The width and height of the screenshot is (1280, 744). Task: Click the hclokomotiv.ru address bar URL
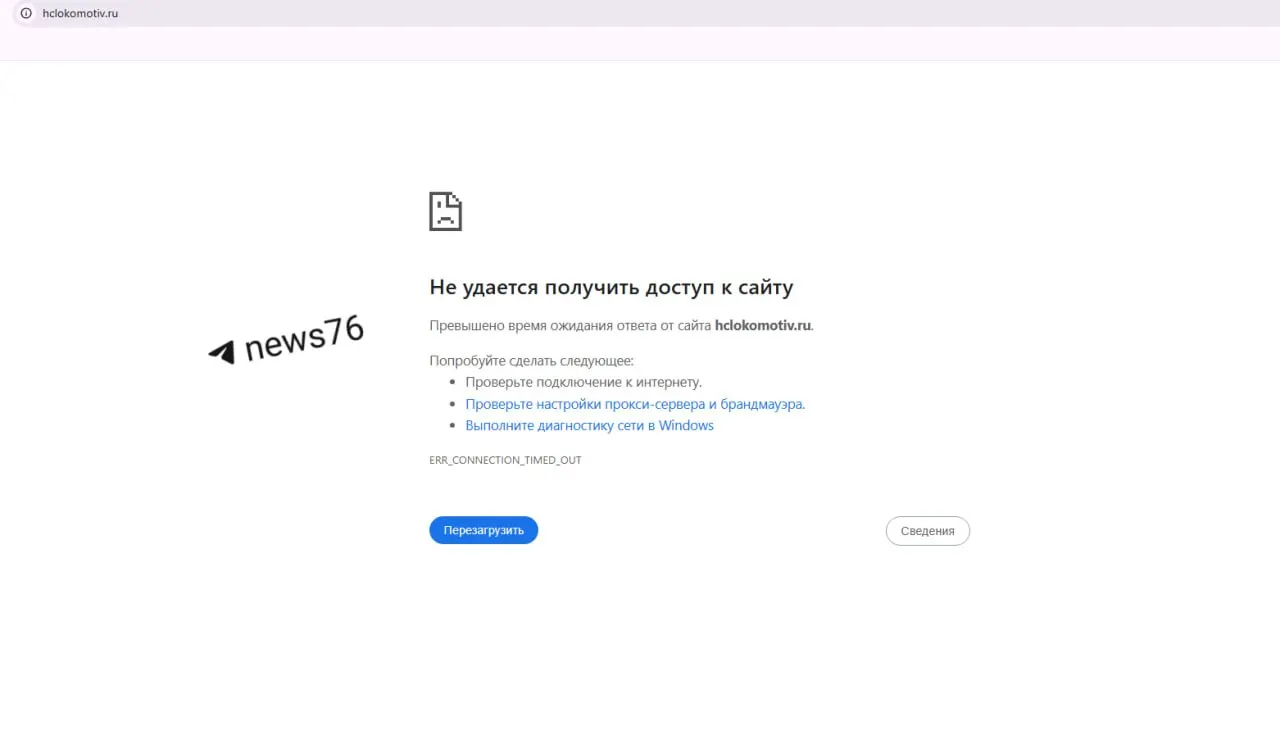80,13
